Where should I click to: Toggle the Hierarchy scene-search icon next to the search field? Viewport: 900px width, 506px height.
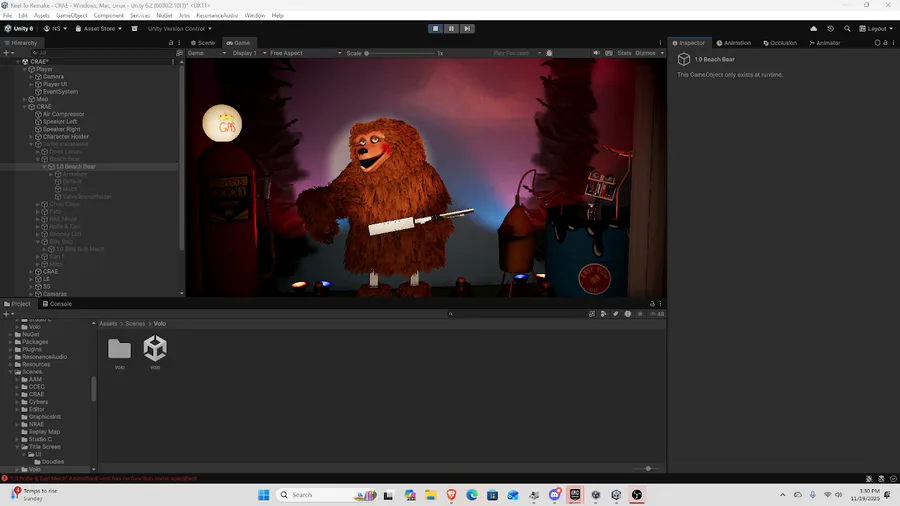pyautogui.click(x=179, y=53)
